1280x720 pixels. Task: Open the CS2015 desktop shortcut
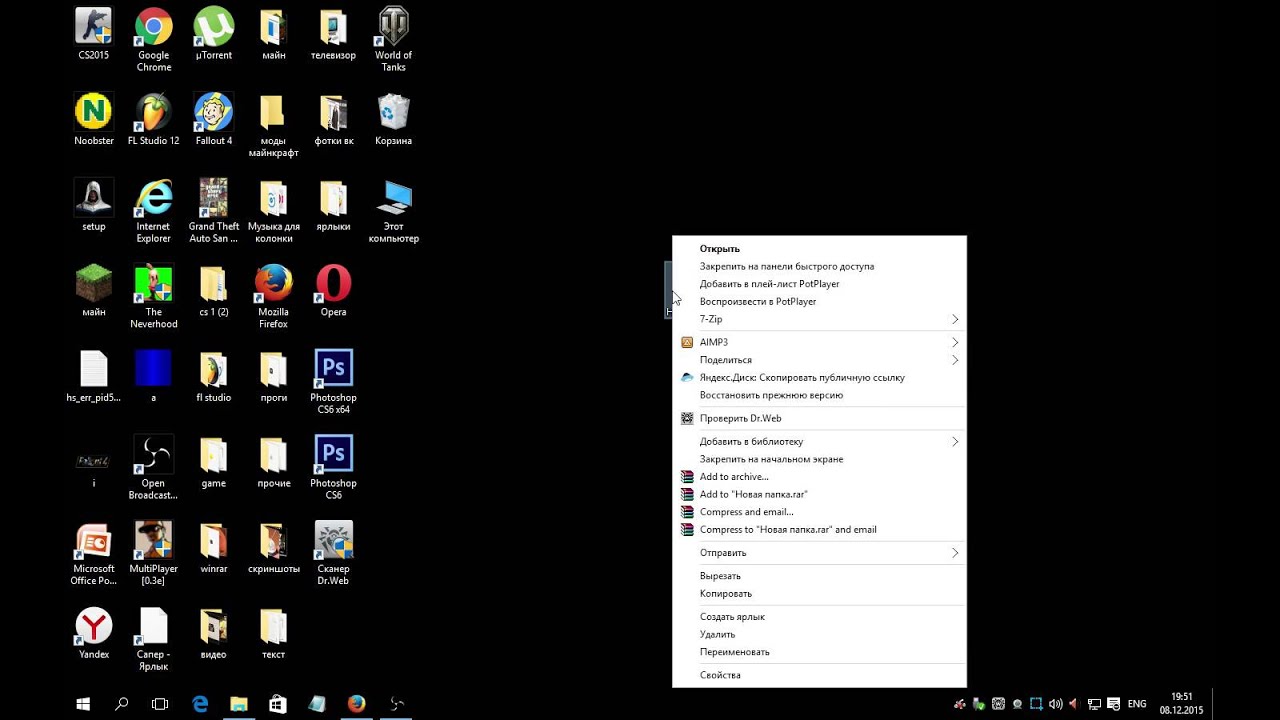(x=93, y=33)
